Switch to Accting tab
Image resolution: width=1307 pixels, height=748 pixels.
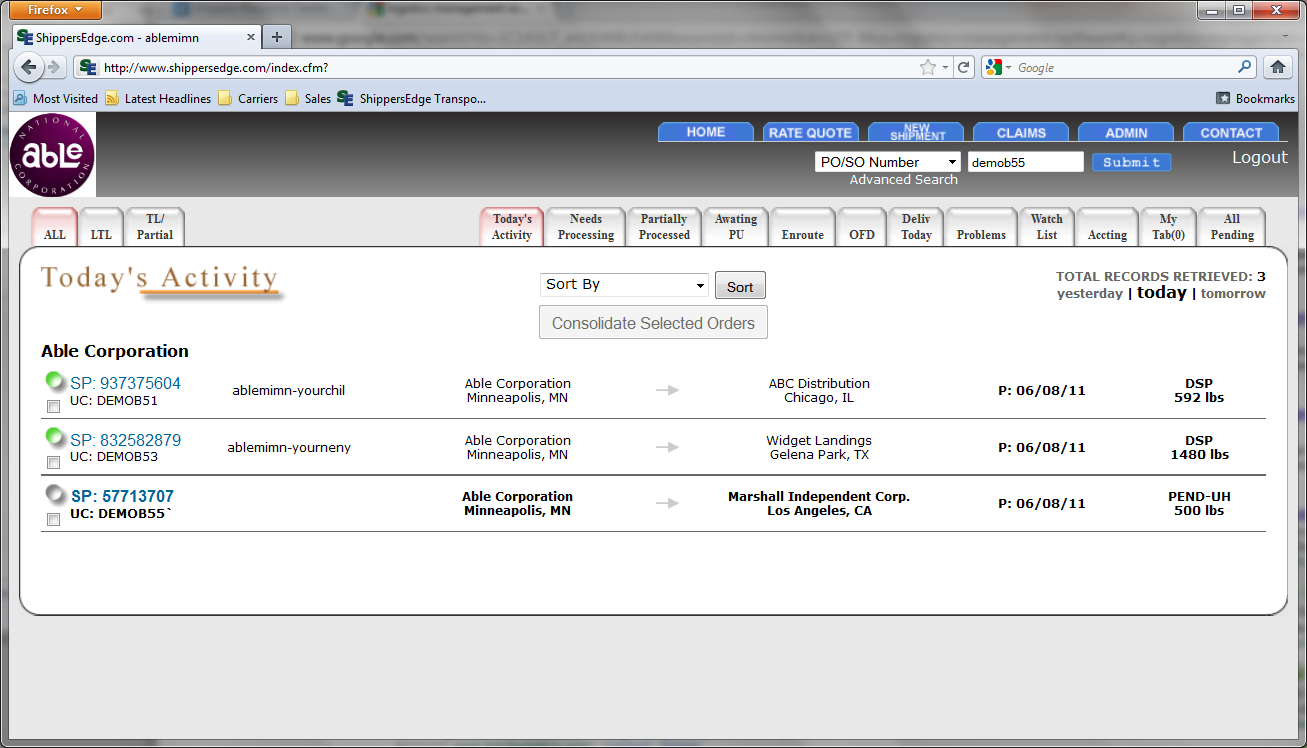point(1108,227)
